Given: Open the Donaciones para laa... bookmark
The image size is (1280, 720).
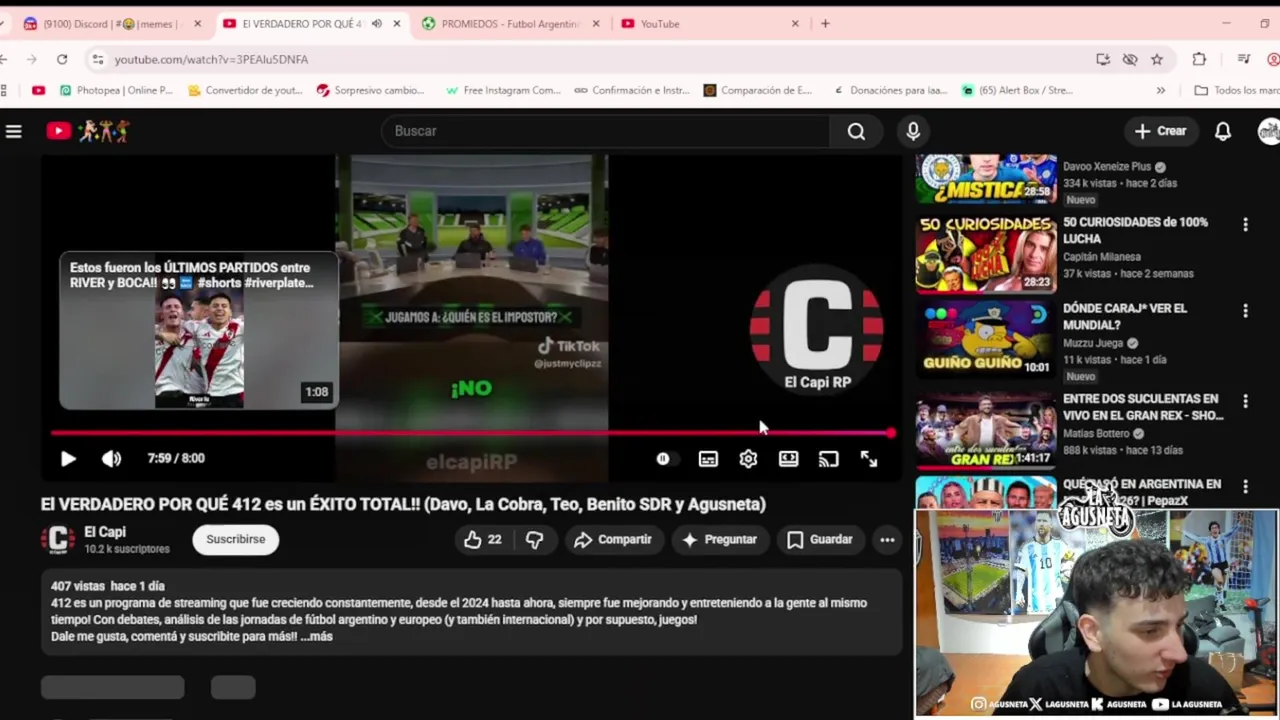Looking at the screenshot, I should click(x=889, y=90).
